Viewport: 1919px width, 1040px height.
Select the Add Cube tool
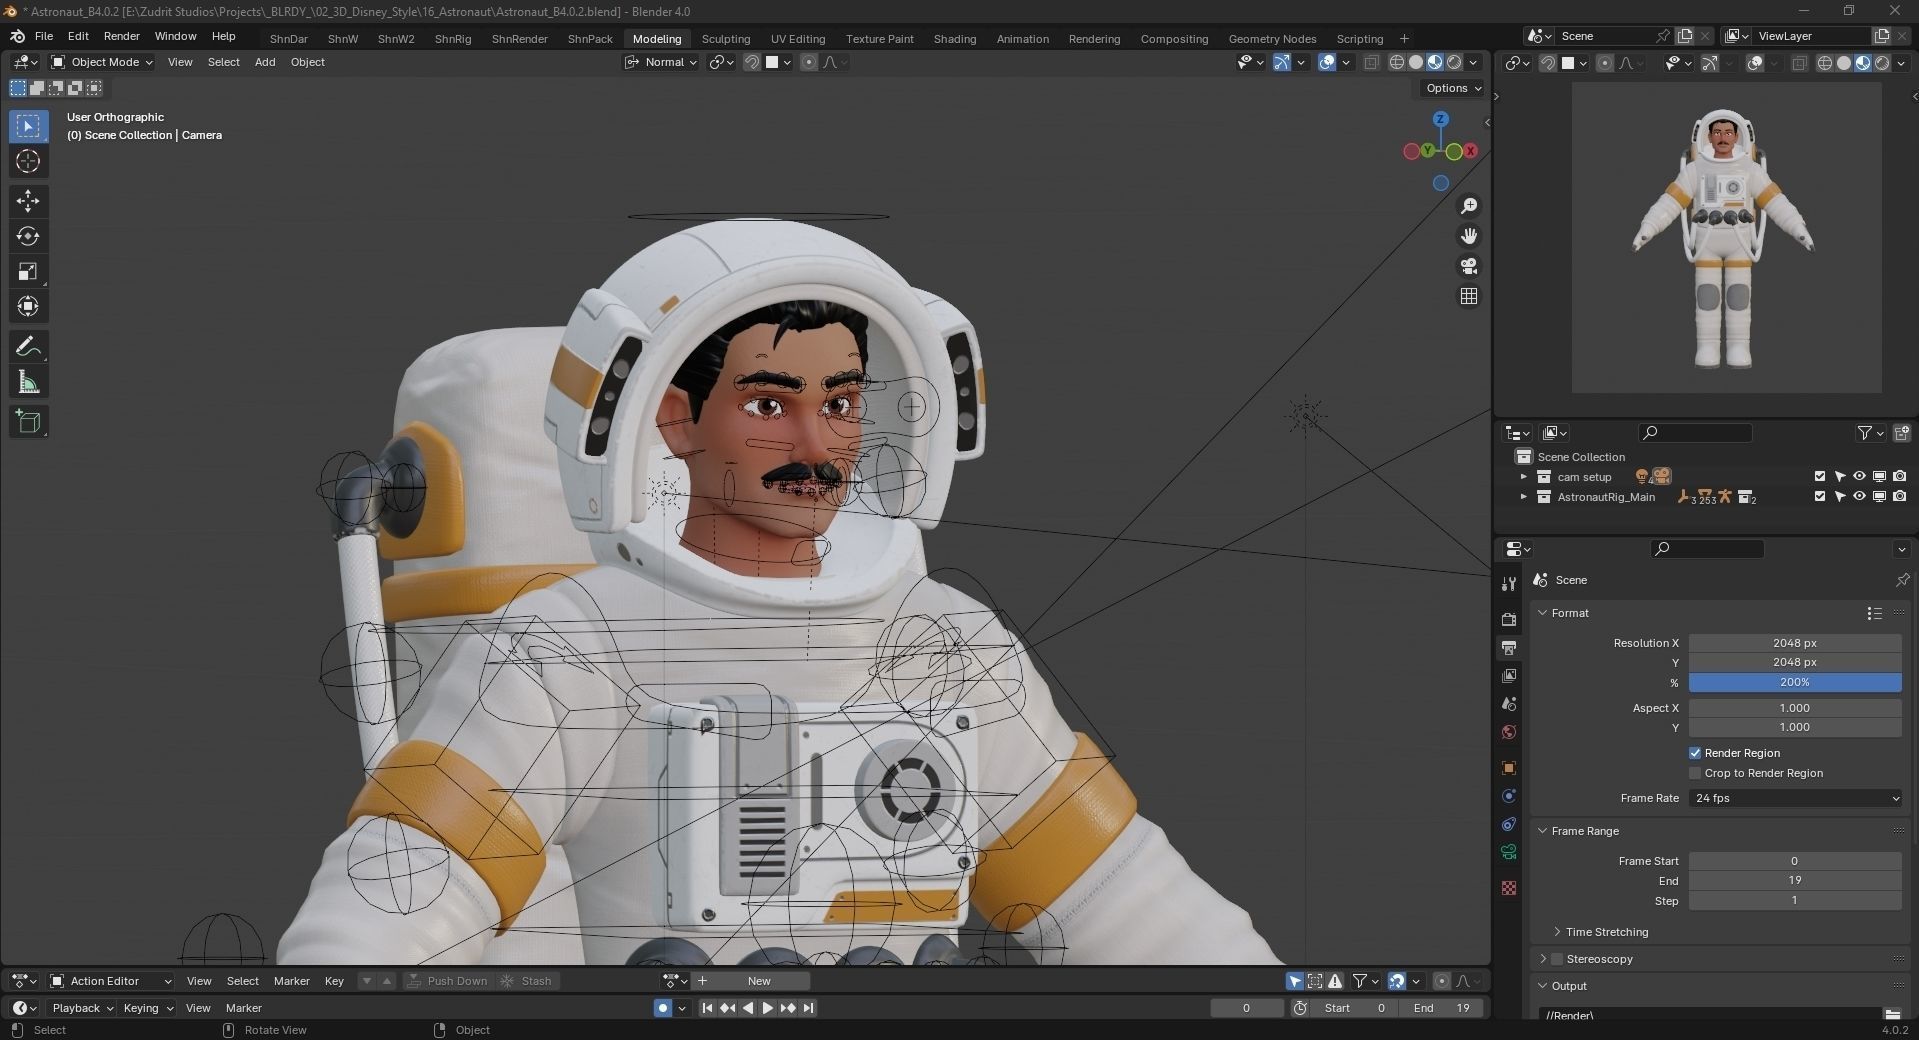[28, 422]
